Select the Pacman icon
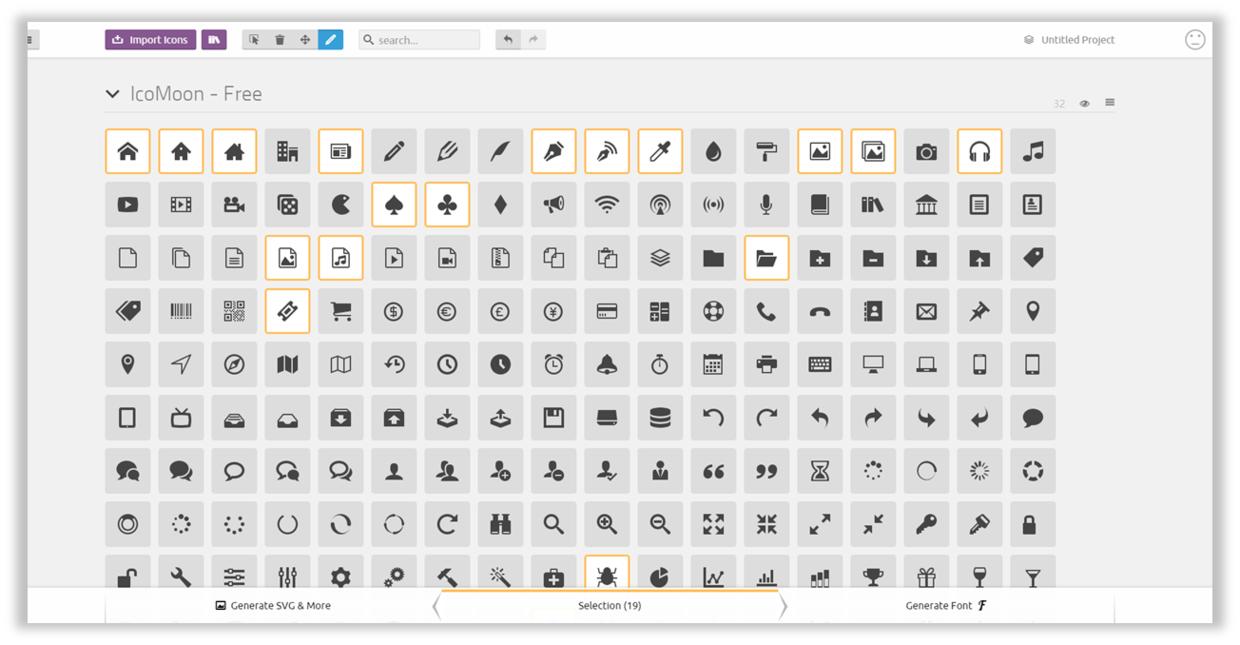Viewport: 1240px width, 645px height. [341, 205]
